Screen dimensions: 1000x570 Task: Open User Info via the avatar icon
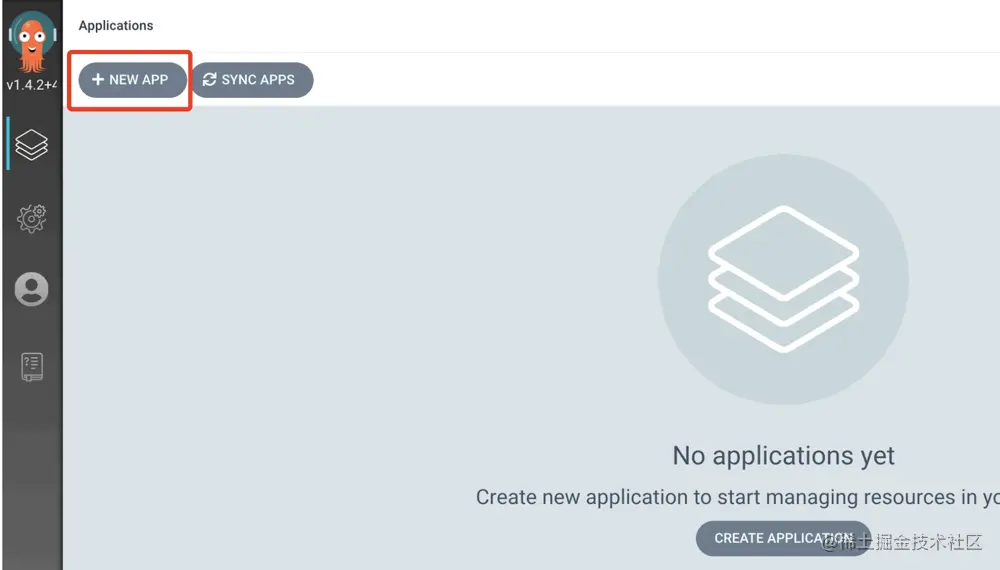click(x=31, y=289)
